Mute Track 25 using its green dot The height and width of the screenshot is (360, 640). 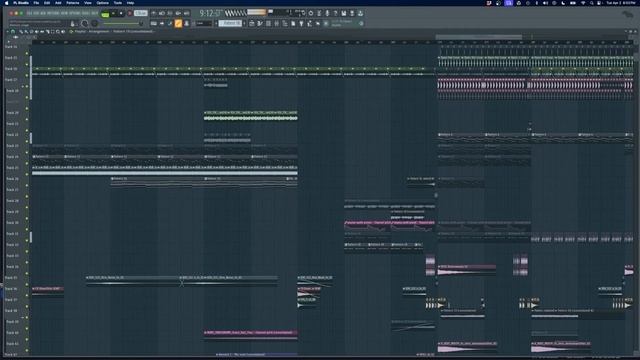[27, 174]
